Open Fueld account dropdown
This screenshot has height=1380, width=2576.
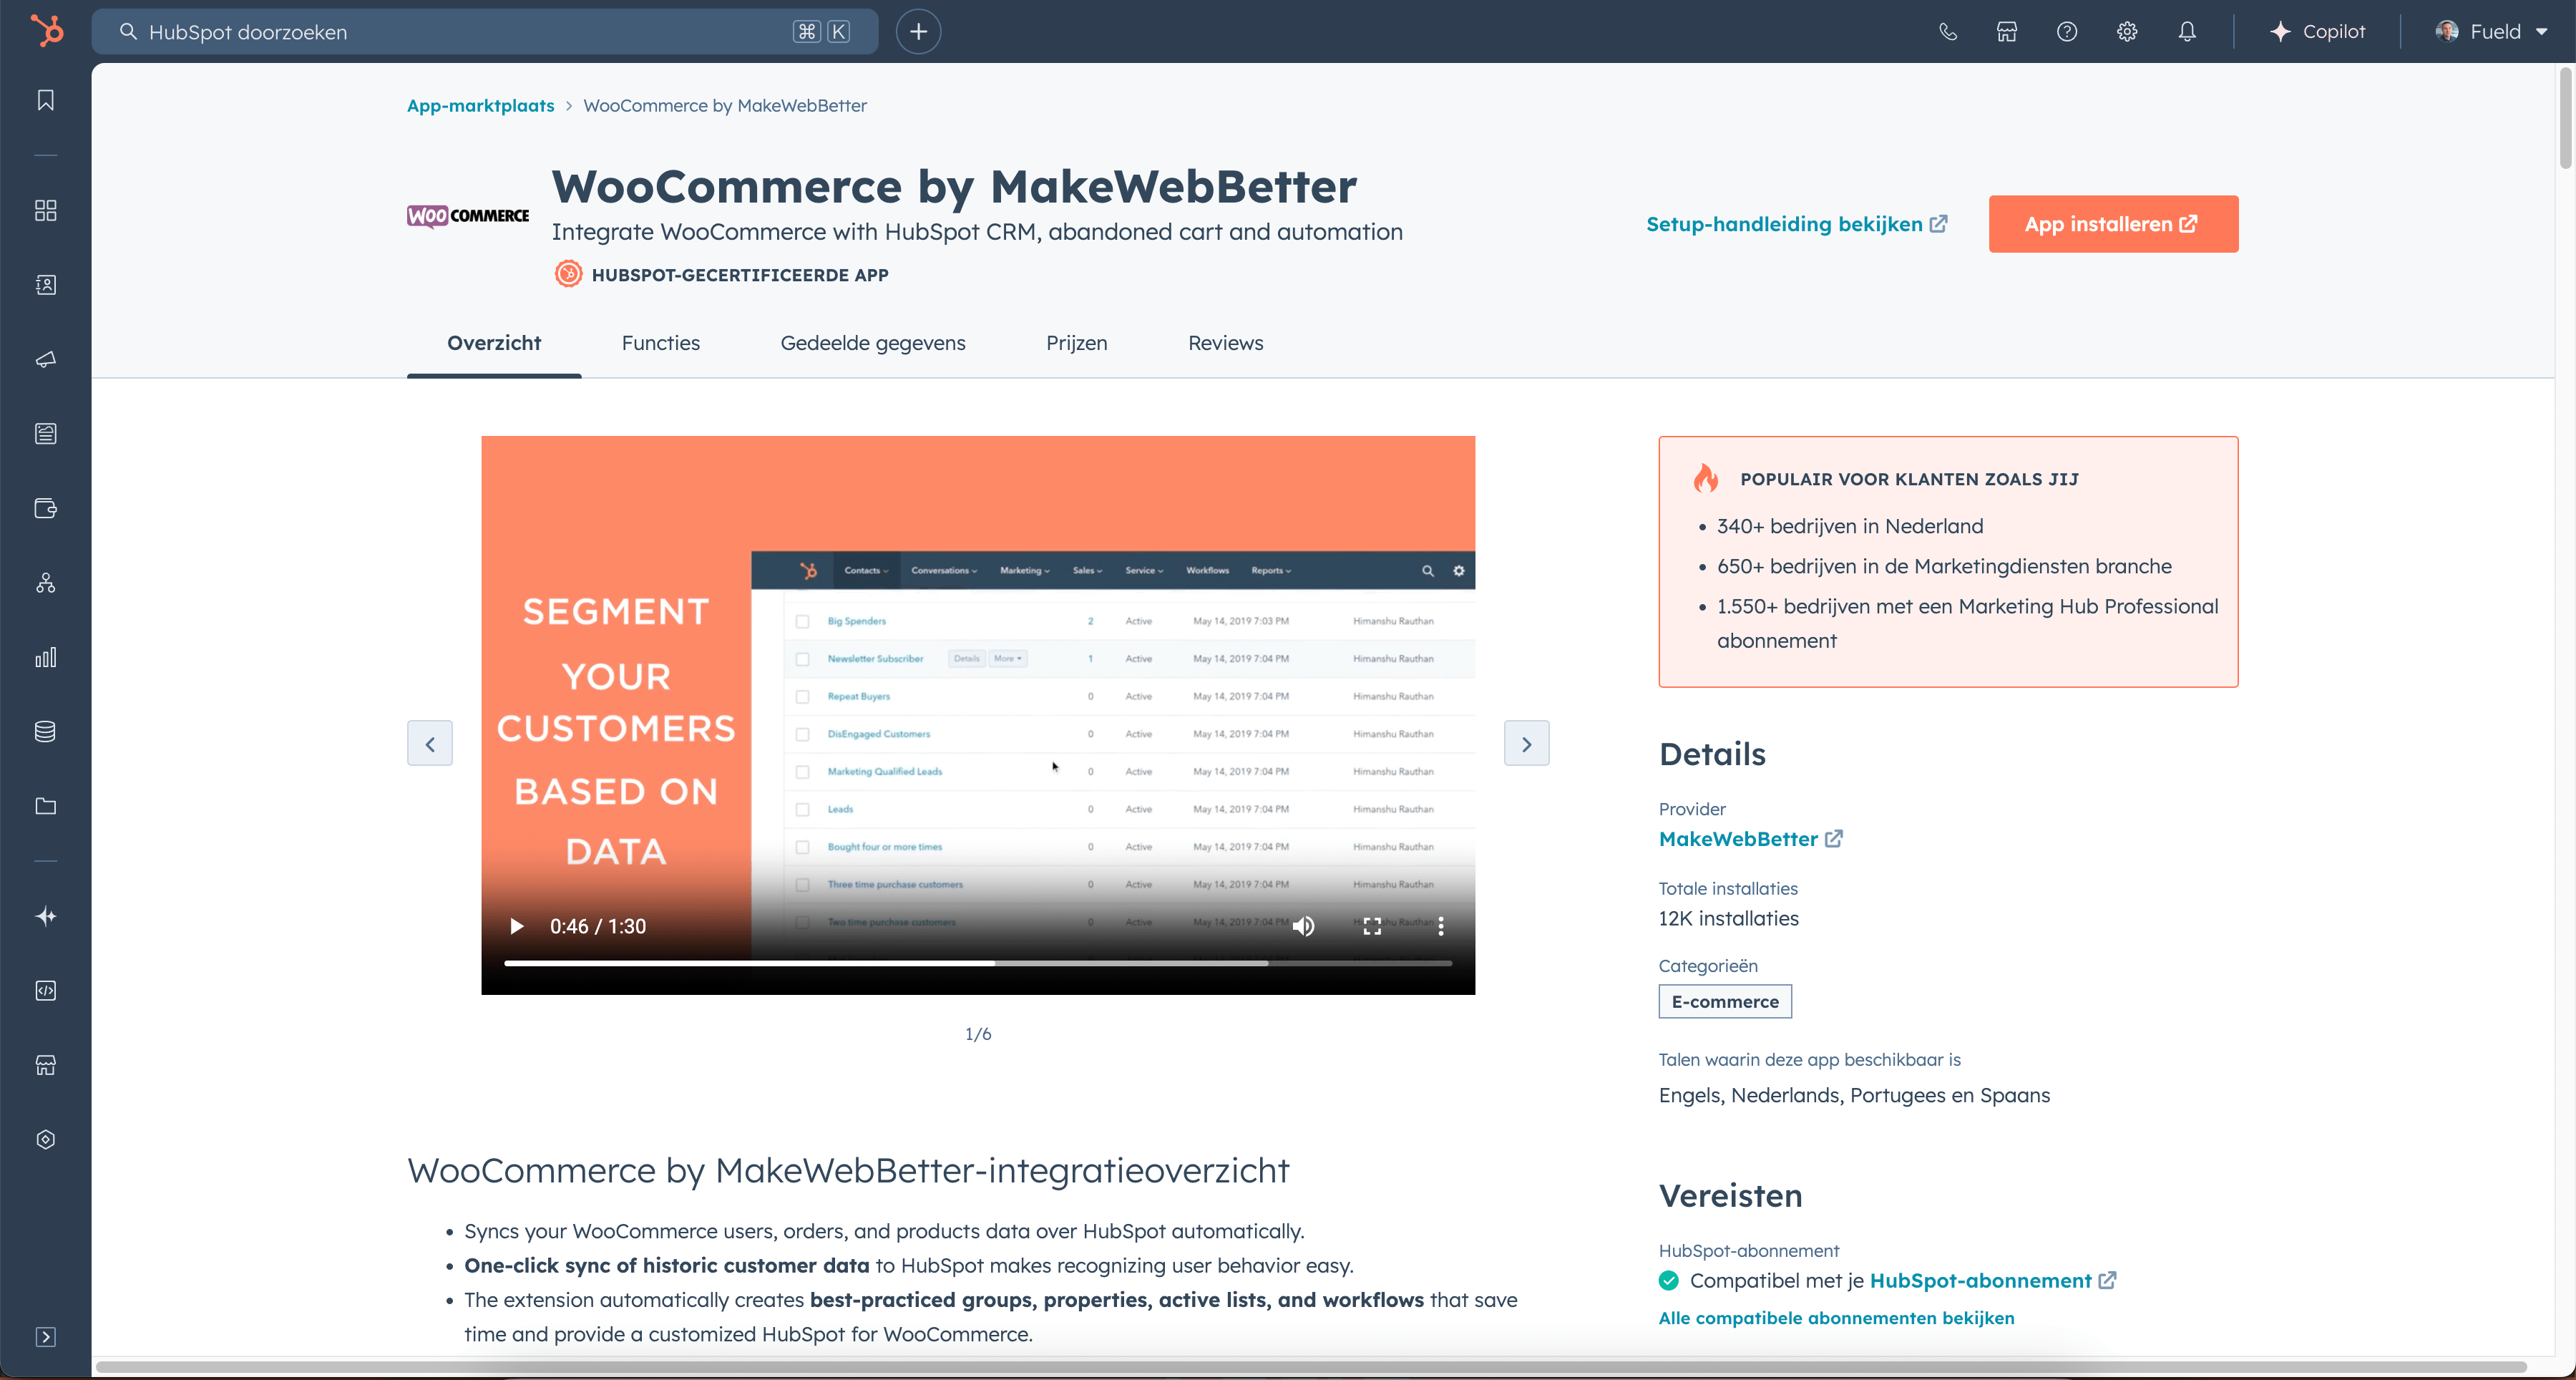[x=2491, y=31]
